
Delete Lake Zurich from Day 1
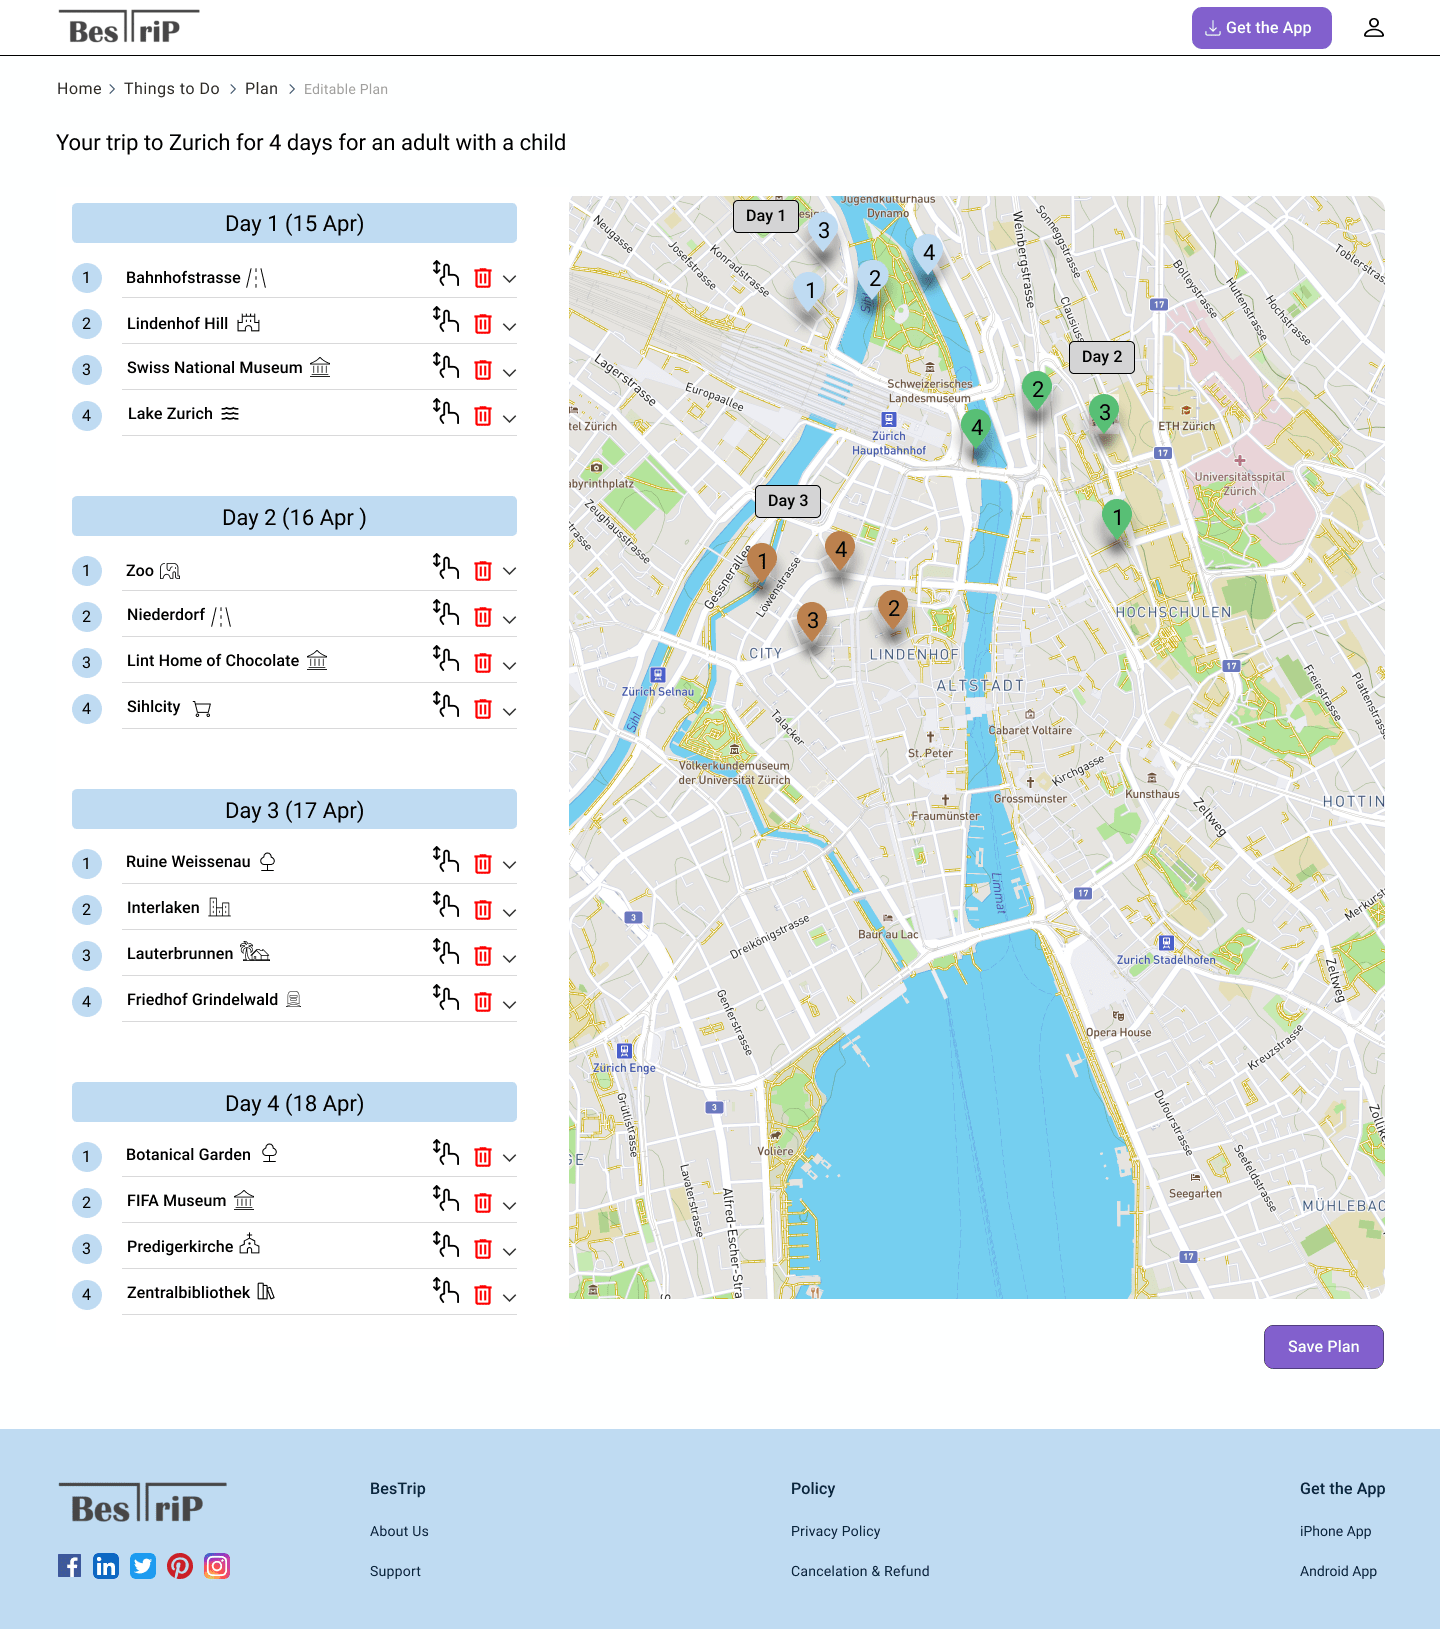point(483,416)
